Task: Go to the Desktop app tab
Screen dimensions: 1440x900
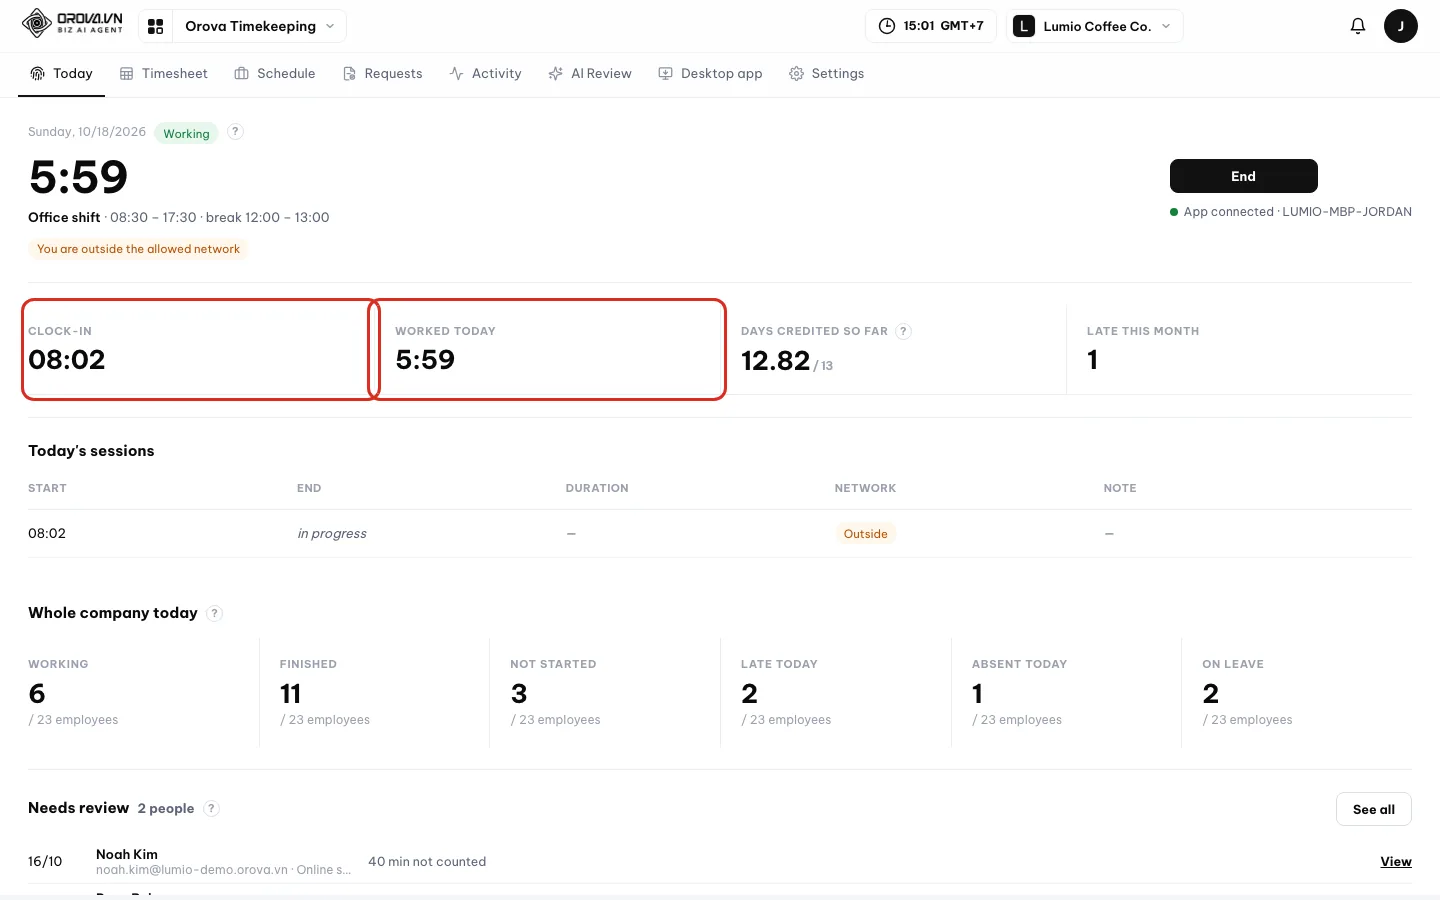Action: (x=710, y=74)
